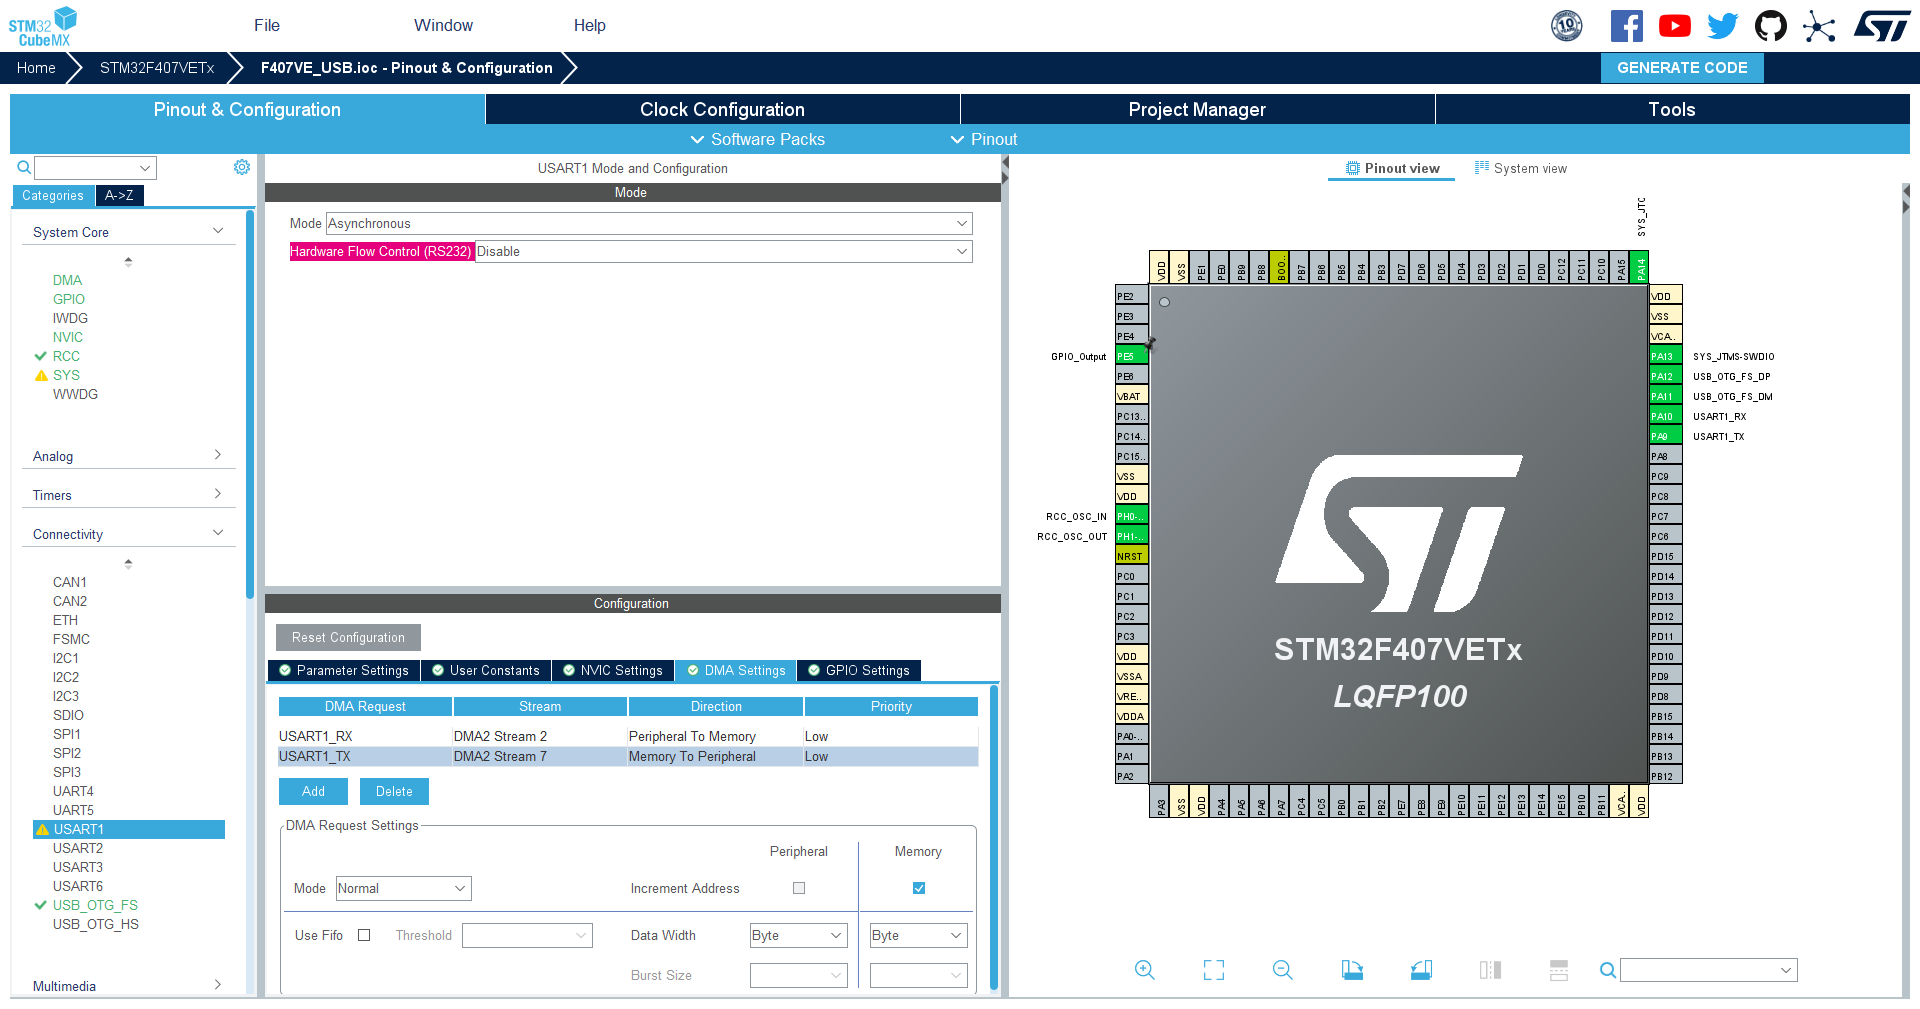This screenshot has height=1009, width=1920.
Task: Click the Reset Configuration button
Action: pos(348,637)
